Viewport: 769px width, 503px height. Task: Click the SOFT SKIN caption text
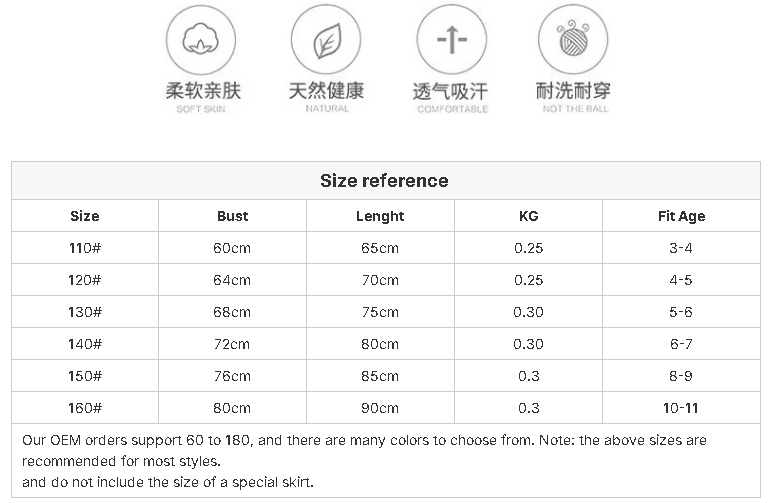[x=201, y=109]
